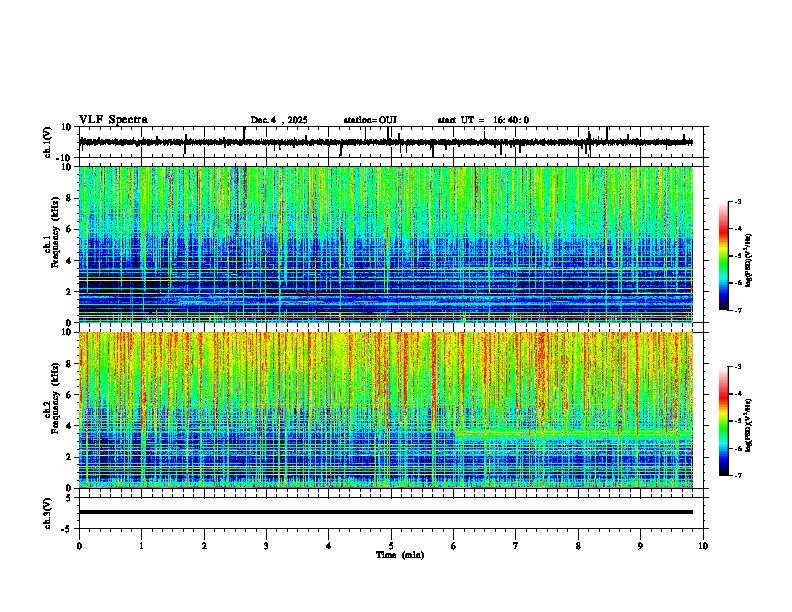Click the "ch.1(V)" axis label
Viewport: 792px width, 612px height.
[x=48, y=142]
